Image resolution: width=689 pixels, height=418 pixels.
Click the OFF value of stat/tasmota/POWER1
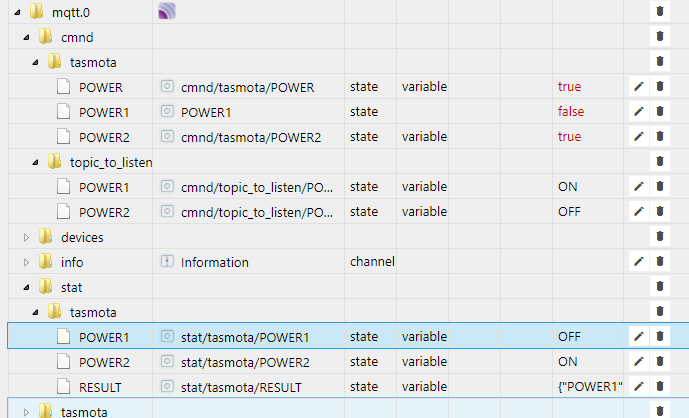pos(569,337)
